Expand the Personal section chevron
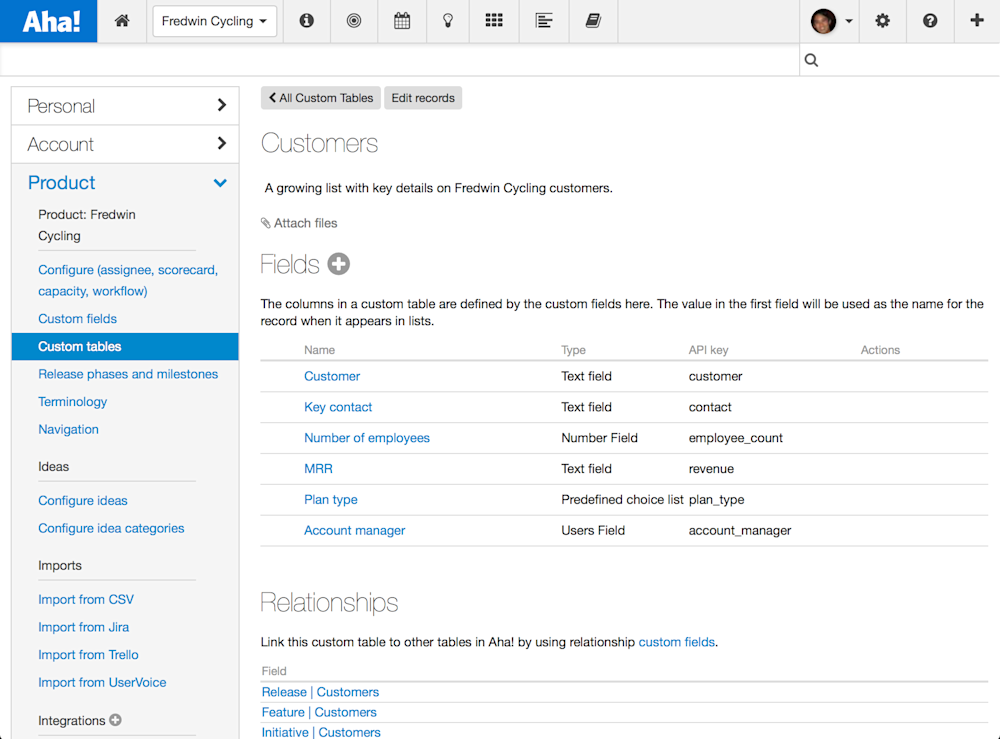This screenshot has height=739, width=1000. tap(222, 105)
